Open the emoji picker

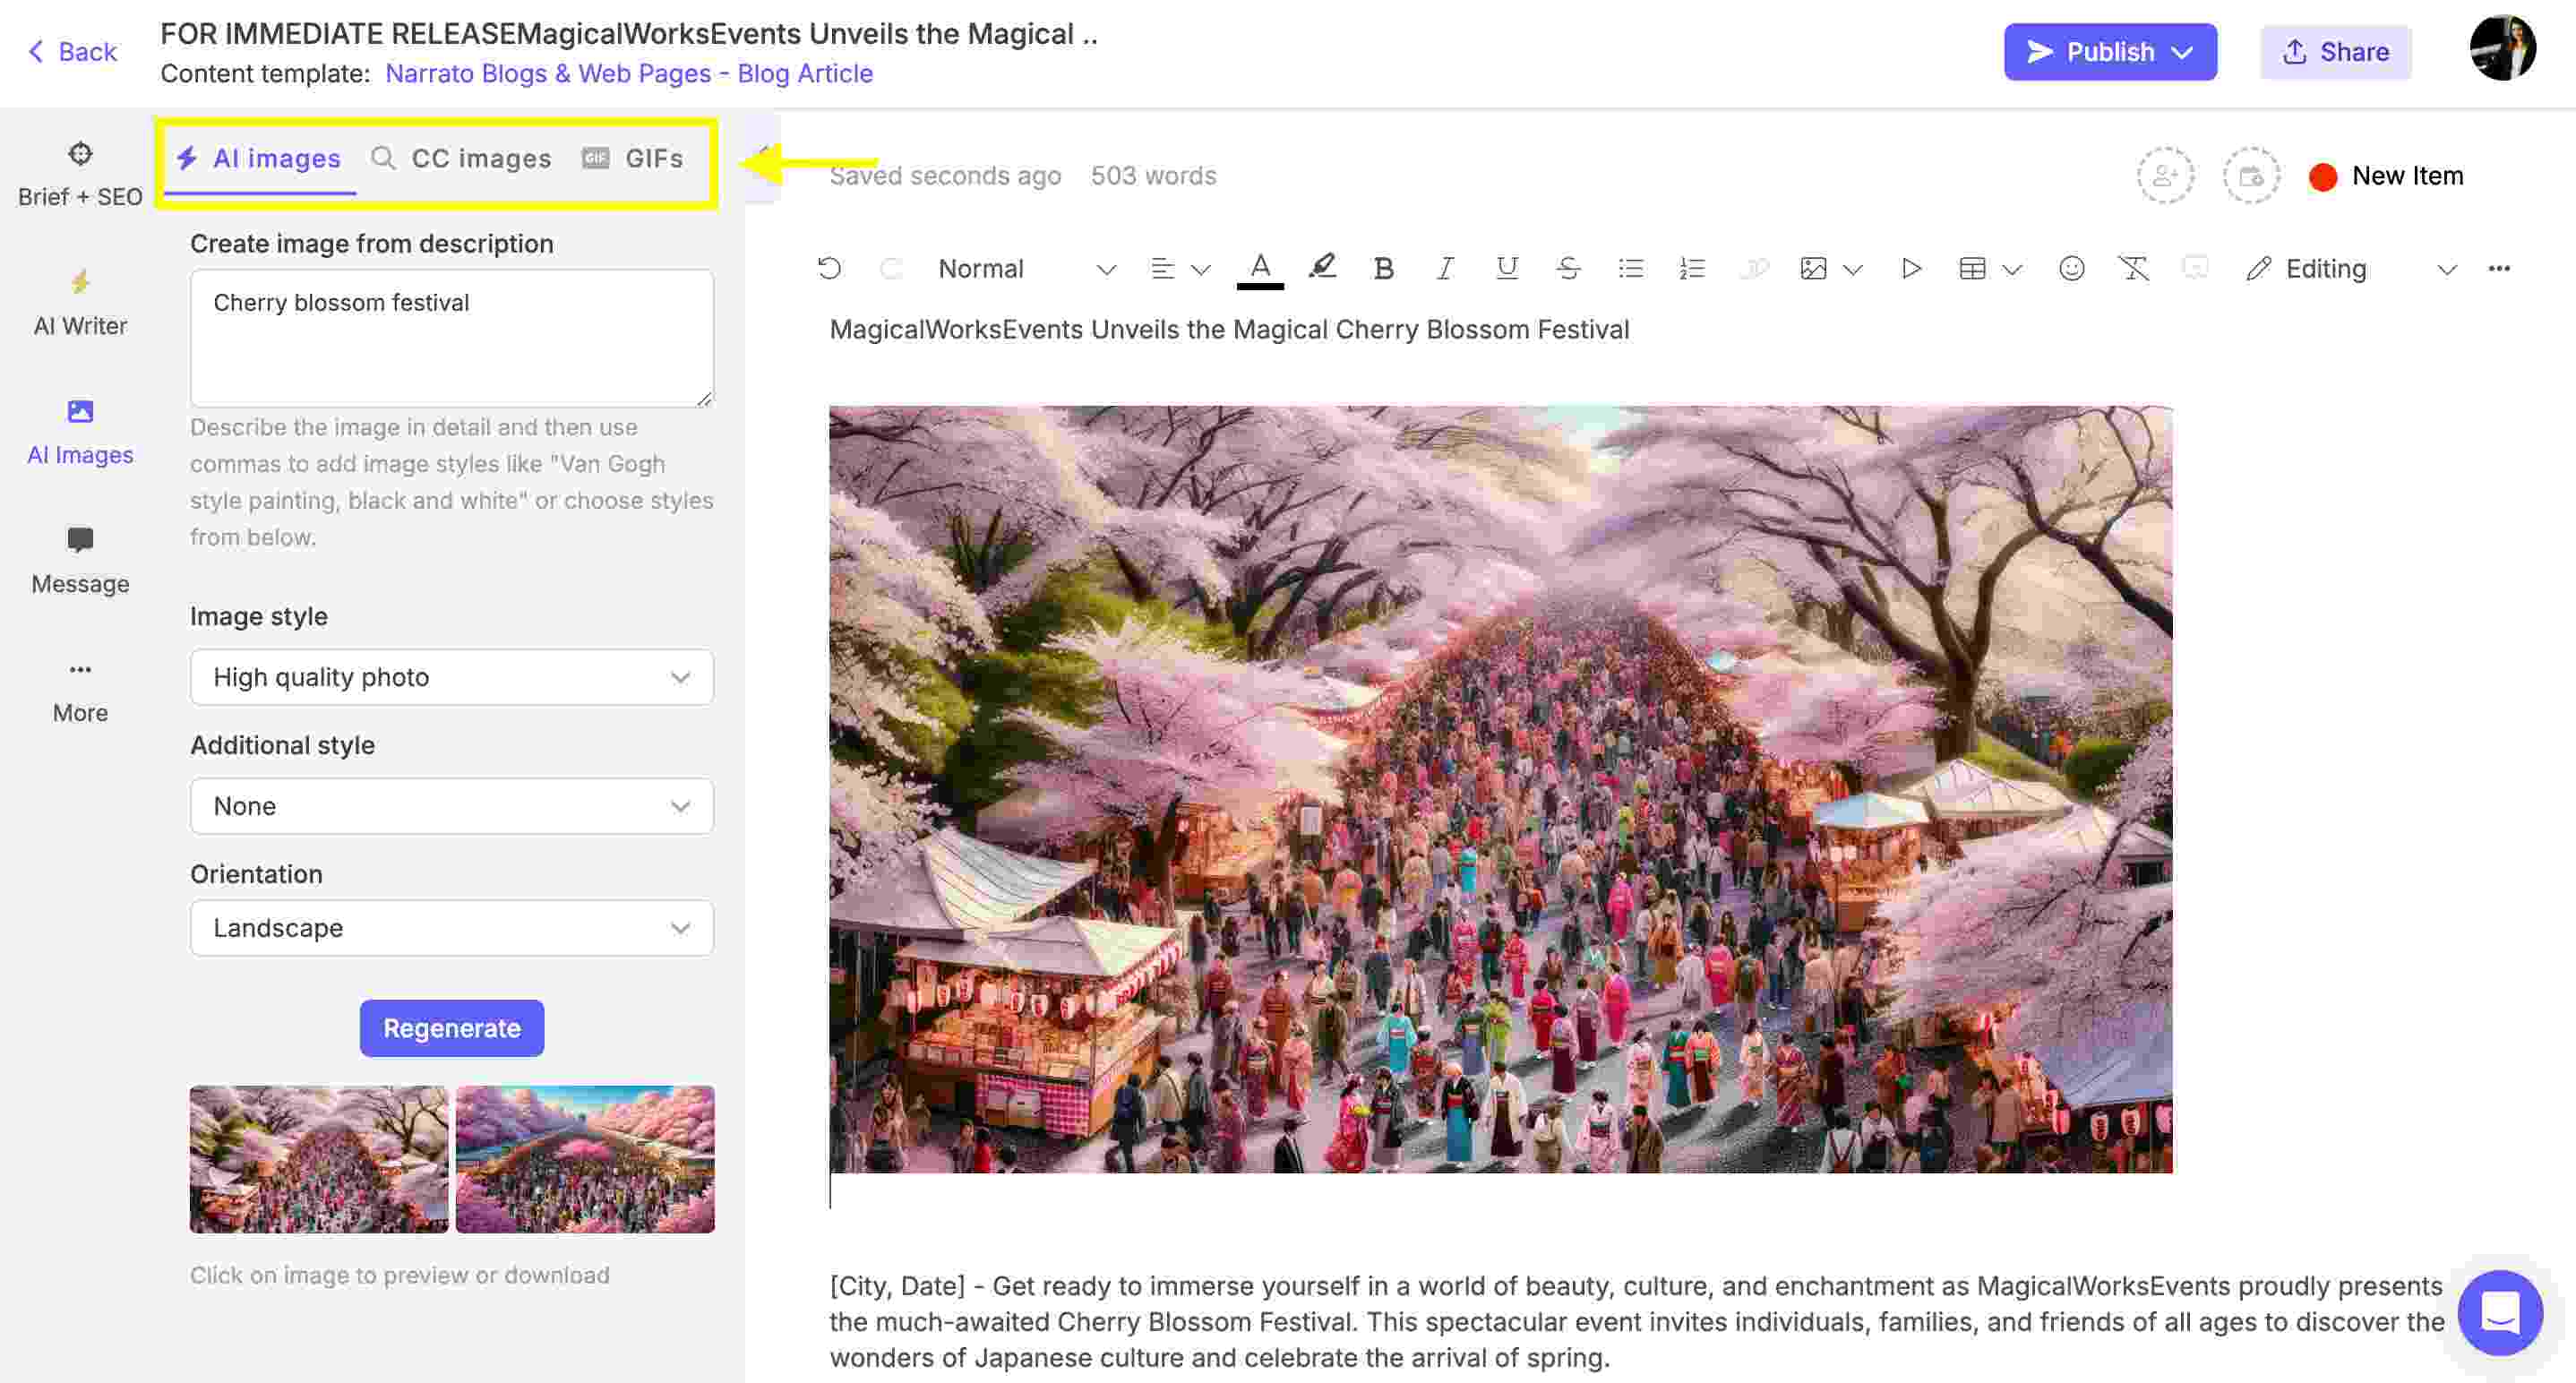coord(2071,268)
